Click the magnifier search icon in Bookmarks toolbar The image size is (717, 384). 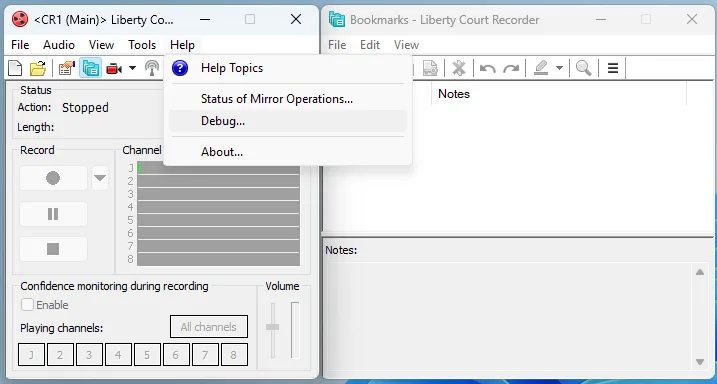(x=583, y=69)
